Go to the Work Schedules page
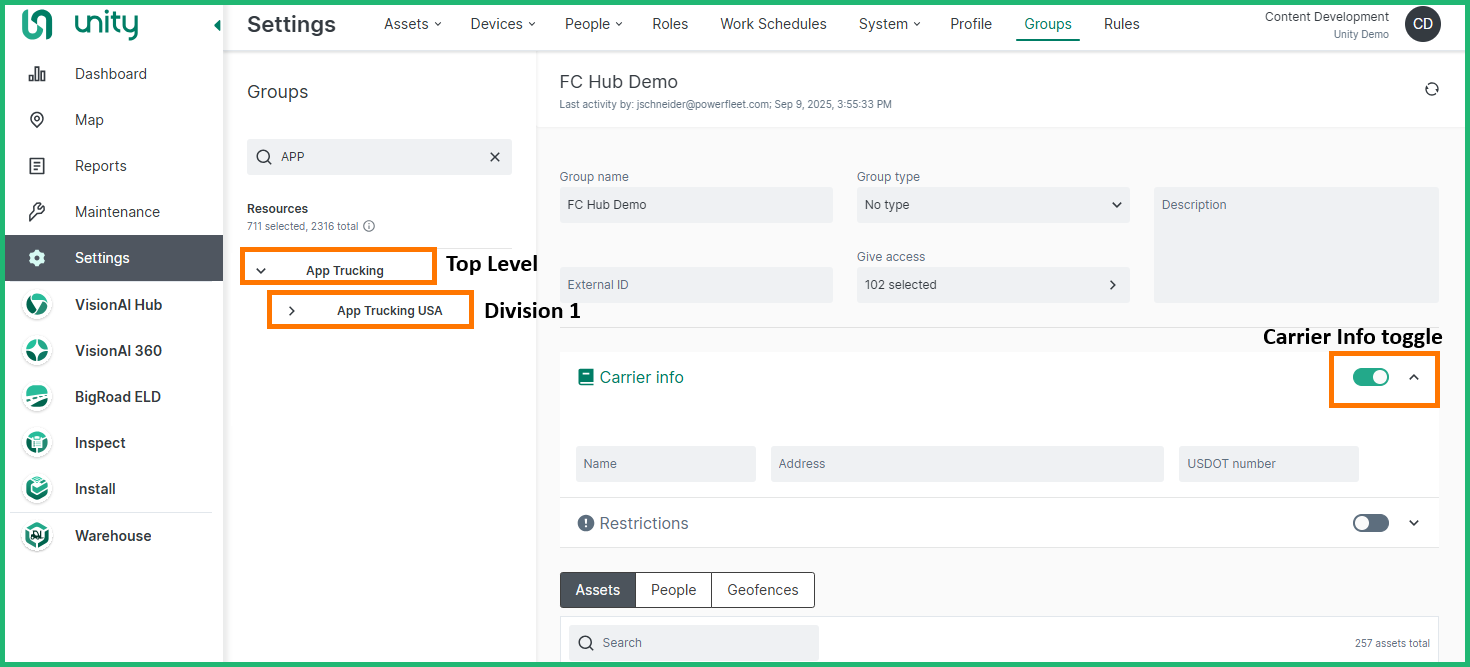The height and width of the screenshot is (667, 1470). [x=773, y=24]
